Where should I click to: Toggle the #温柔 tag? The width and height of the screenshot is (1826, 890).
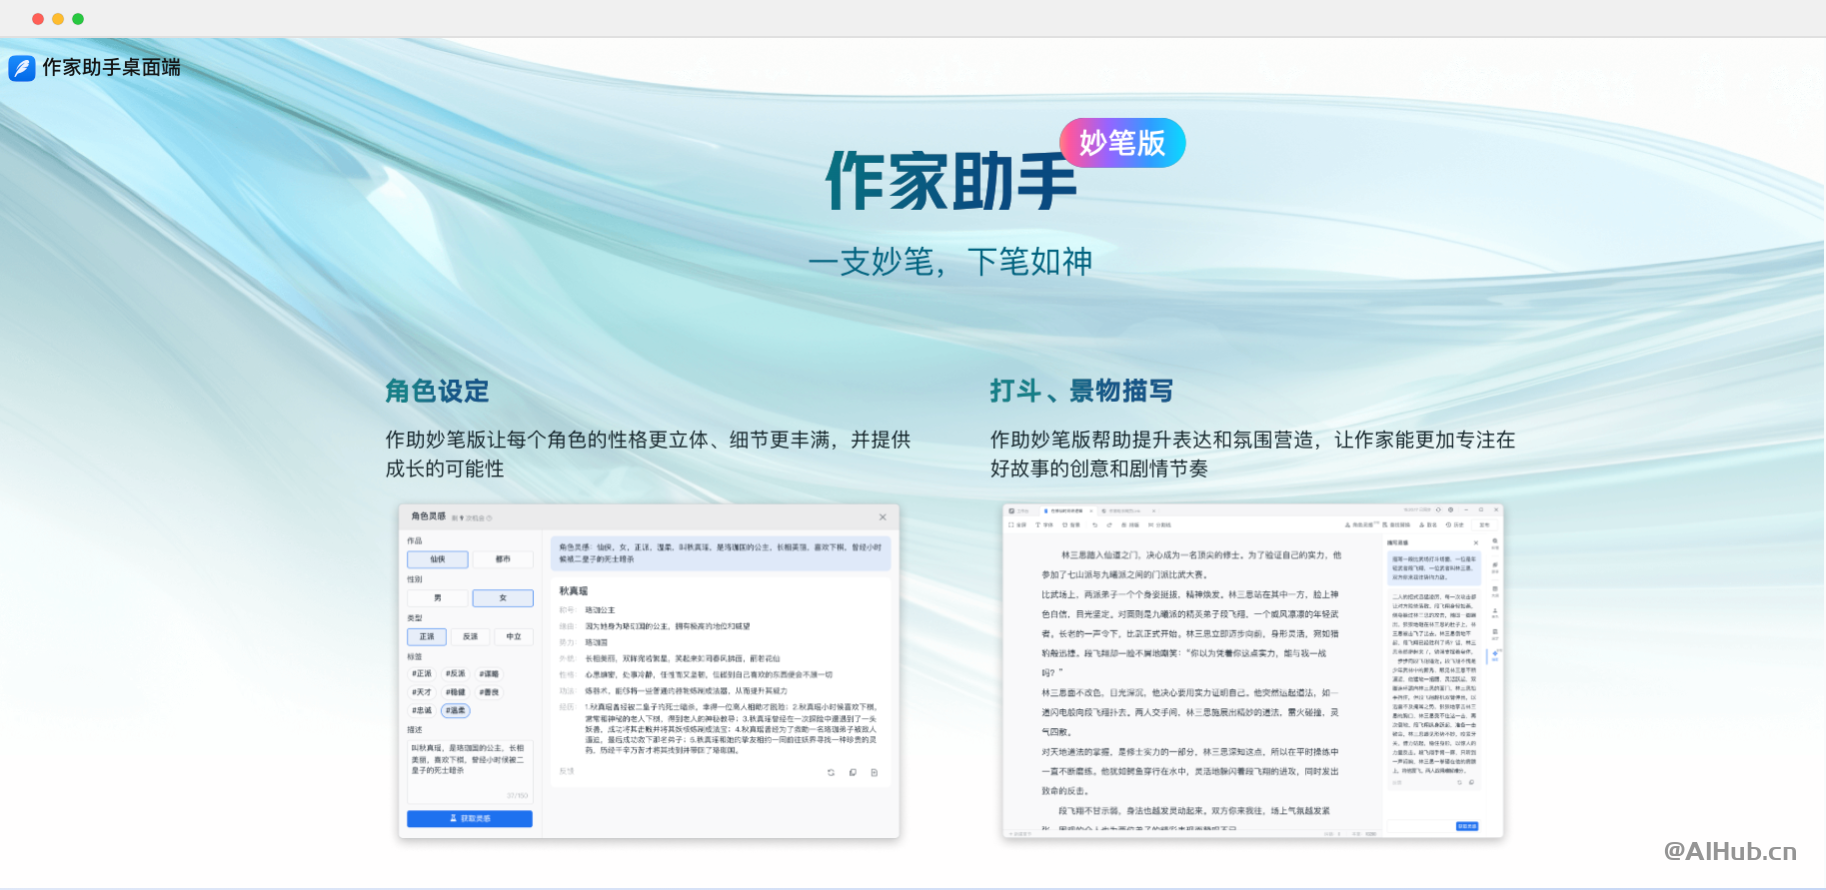tap(455, 710)
